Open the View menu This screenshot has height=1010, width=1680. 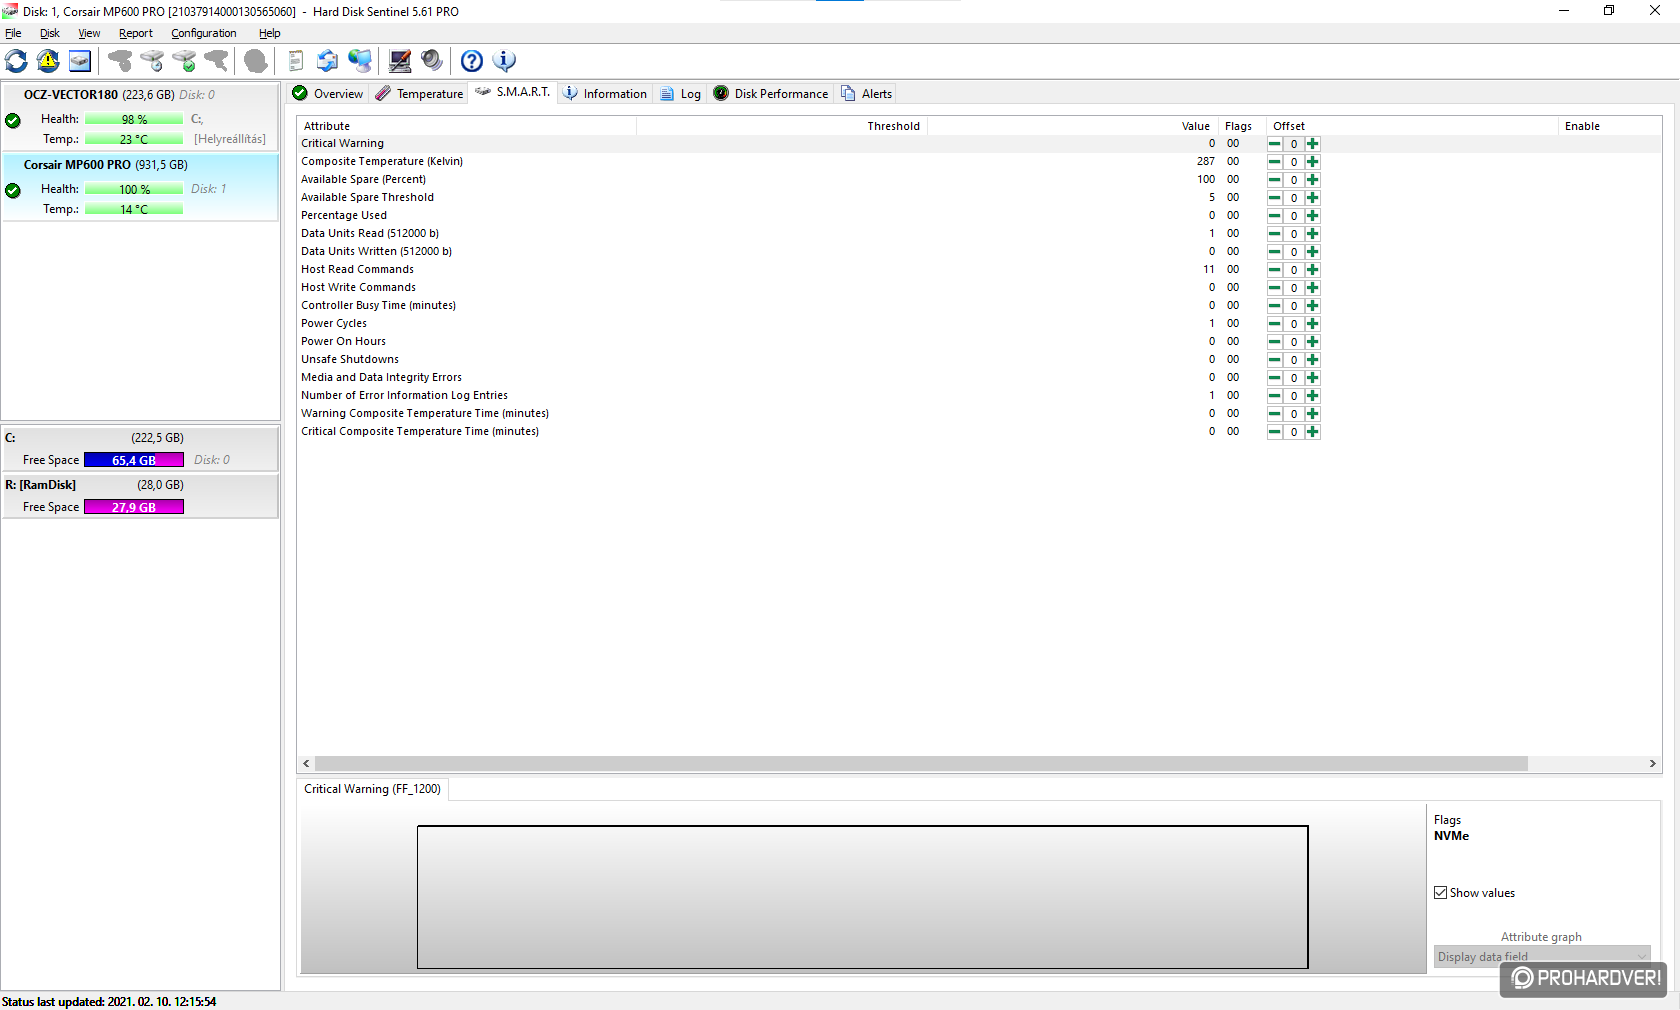tap(89, 33)
